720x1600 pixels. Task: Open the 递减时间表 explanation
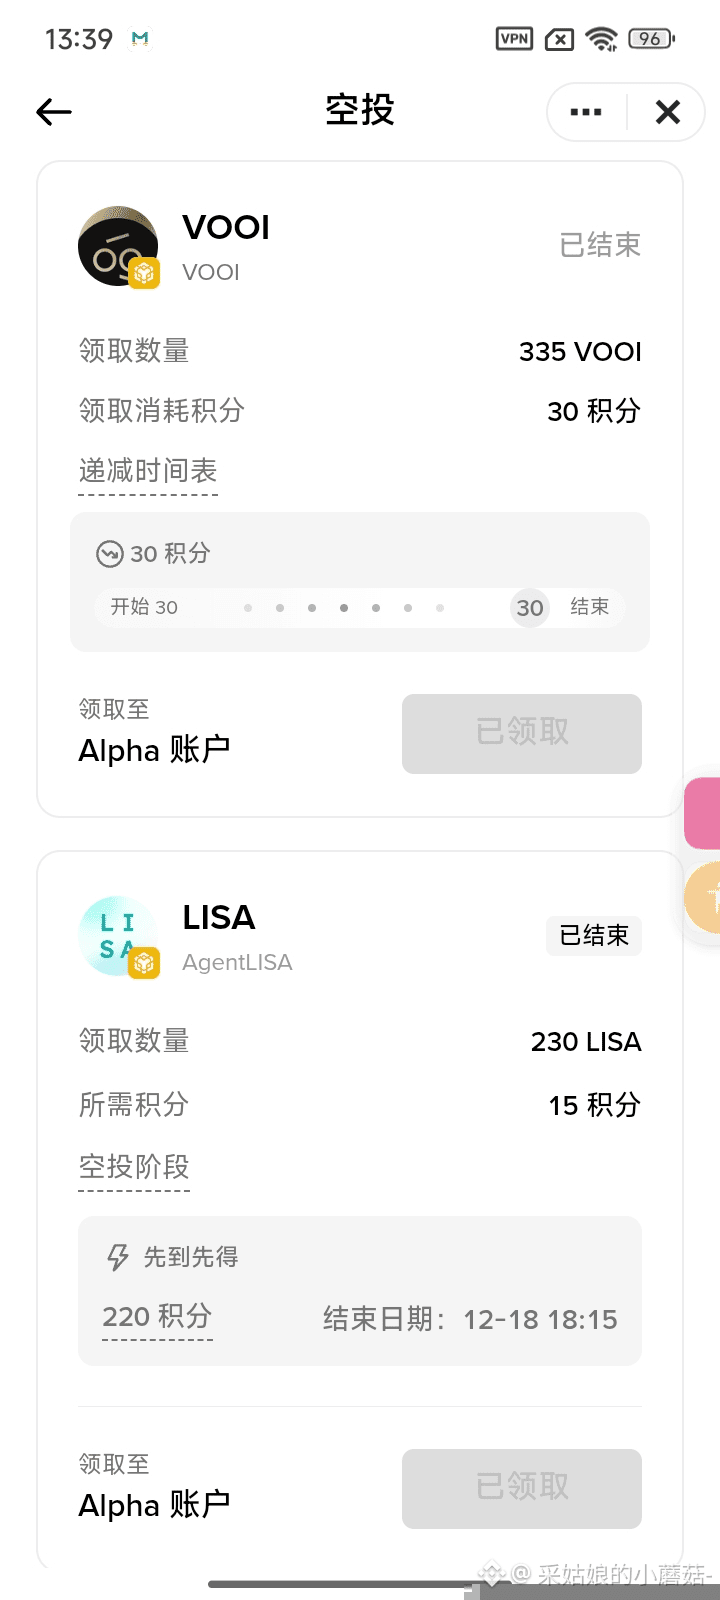148,471
